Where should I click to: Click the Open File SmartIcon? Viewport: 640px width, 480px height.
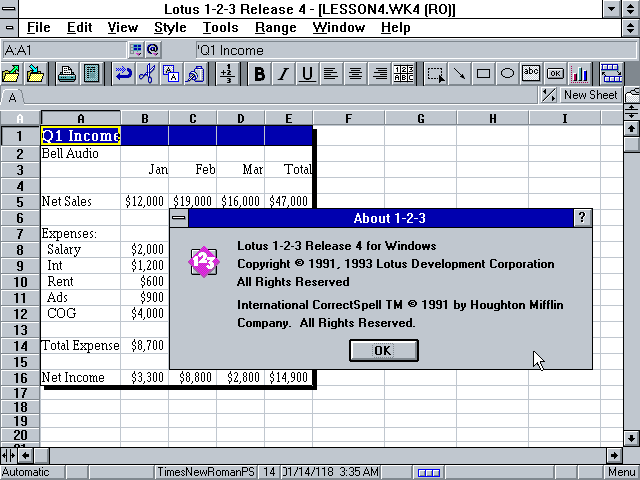(11, 74)
